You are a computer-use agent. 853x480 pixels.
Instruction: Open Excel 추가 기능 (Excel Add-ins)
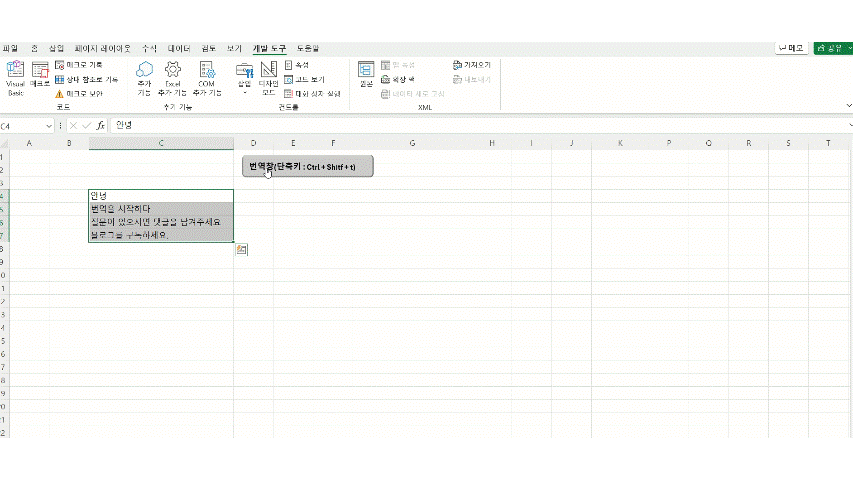point(172,79)
